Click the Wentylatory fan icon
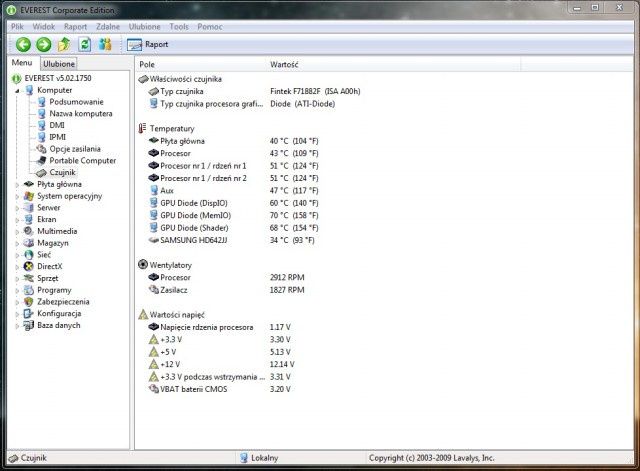 tap(143, 264)
